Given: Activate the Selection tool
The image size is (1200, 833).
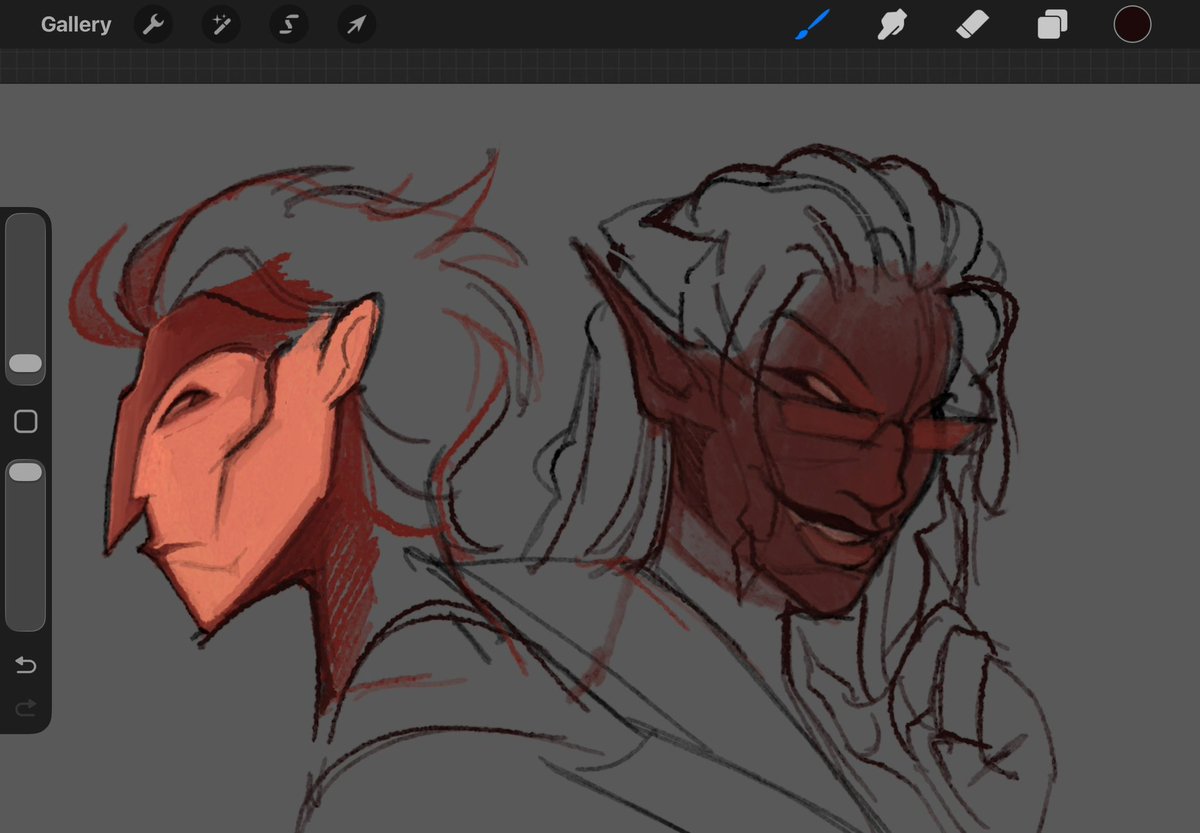Looking at the screenshot, I should (289, 25).
